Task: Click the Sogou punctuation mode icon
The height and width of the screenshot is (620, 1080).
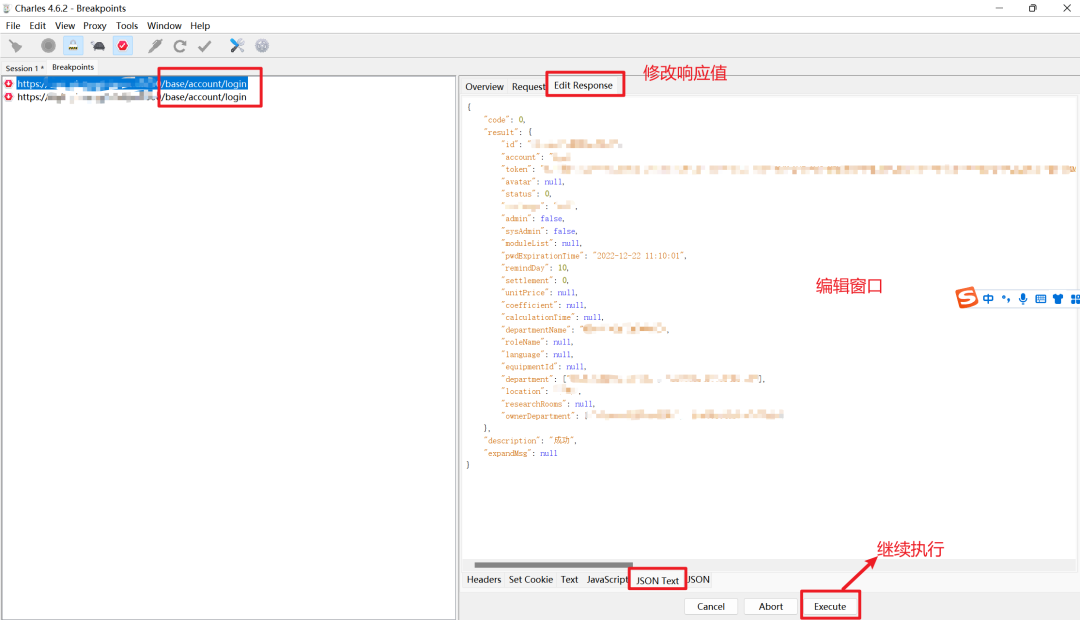Action: 1006,298
